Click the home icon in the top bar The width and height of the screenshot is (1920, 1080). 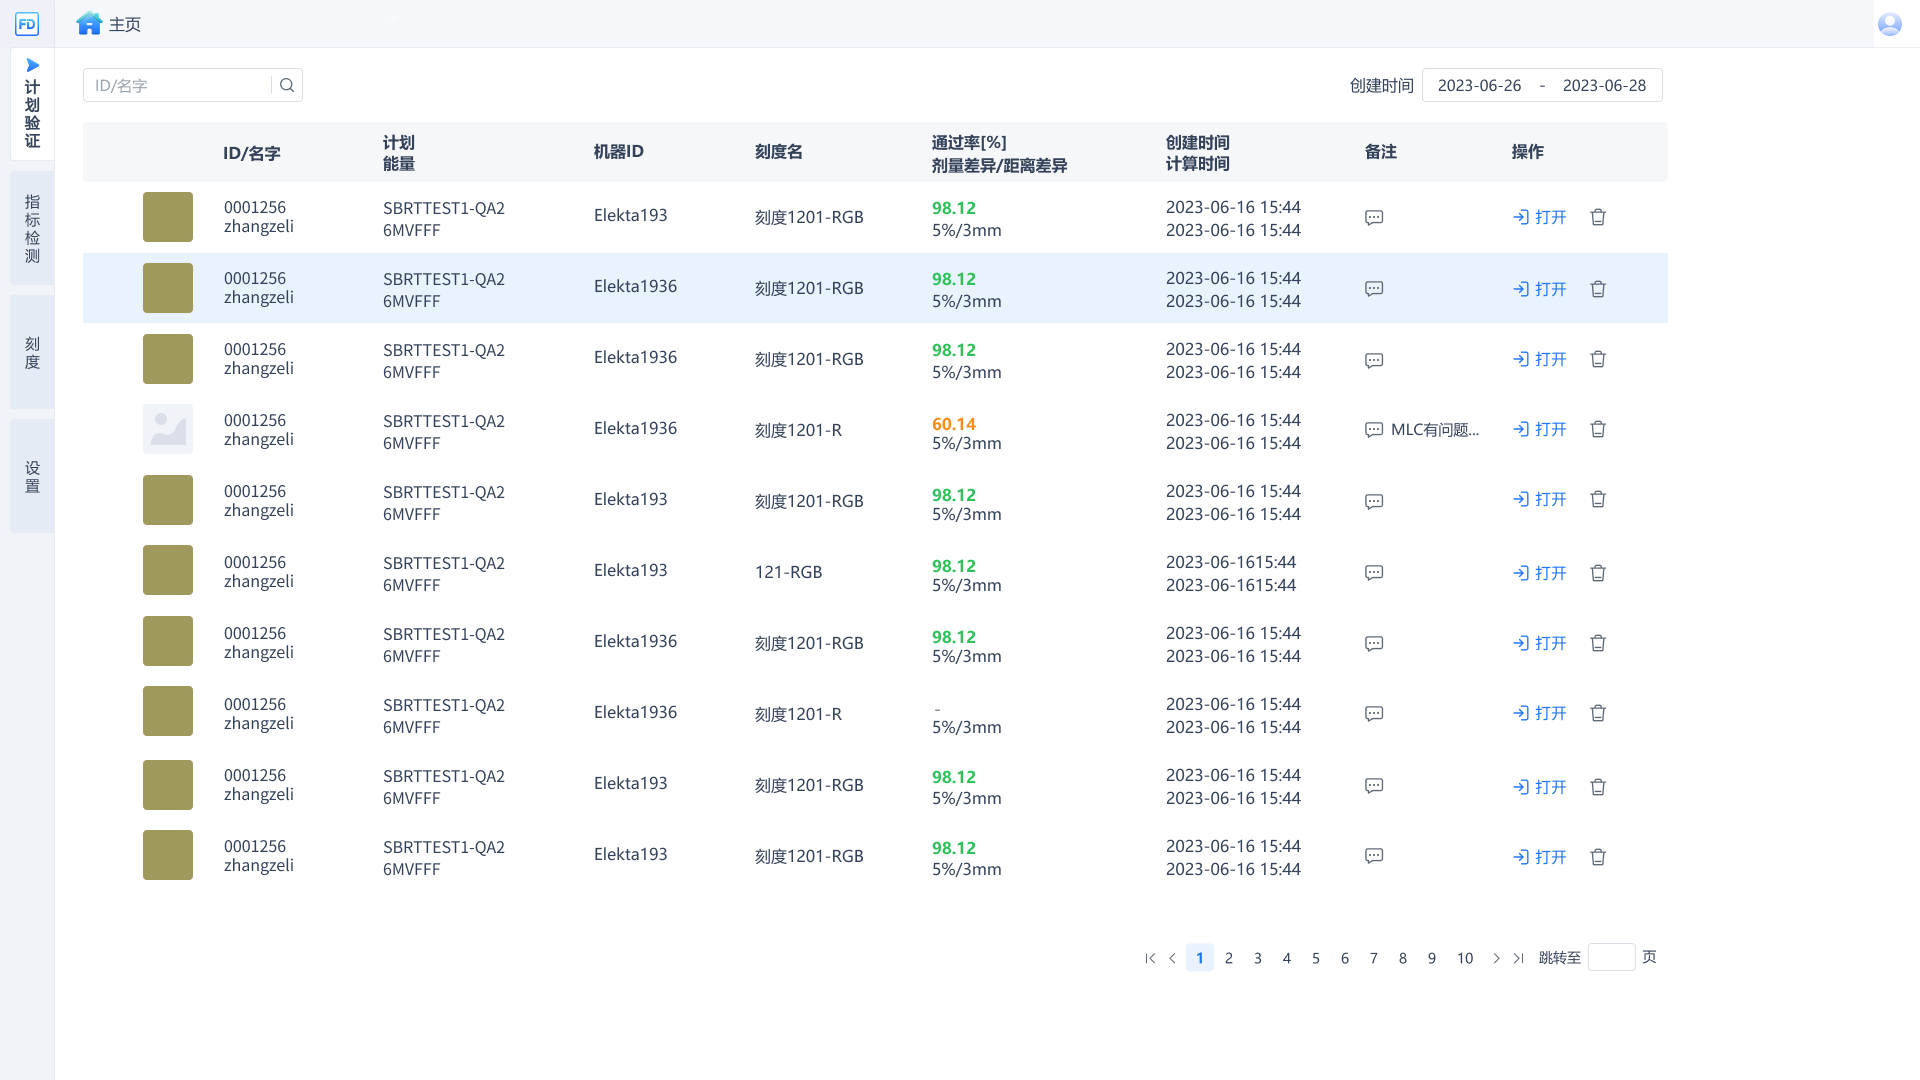pyautogui.click(x=89, y=23)
